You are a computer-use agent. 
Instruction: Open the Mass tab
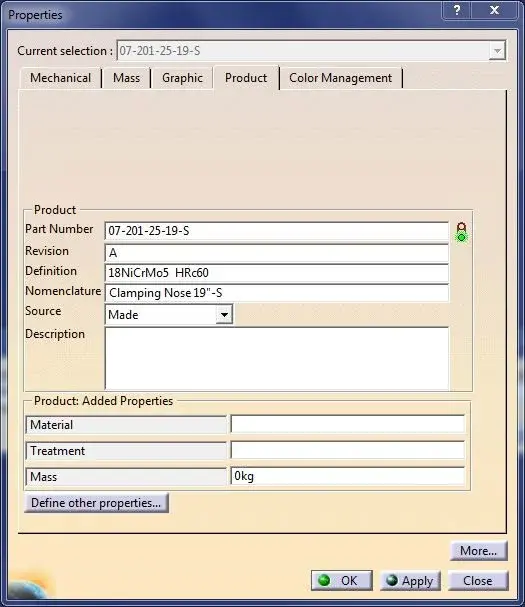pos(126,78)
